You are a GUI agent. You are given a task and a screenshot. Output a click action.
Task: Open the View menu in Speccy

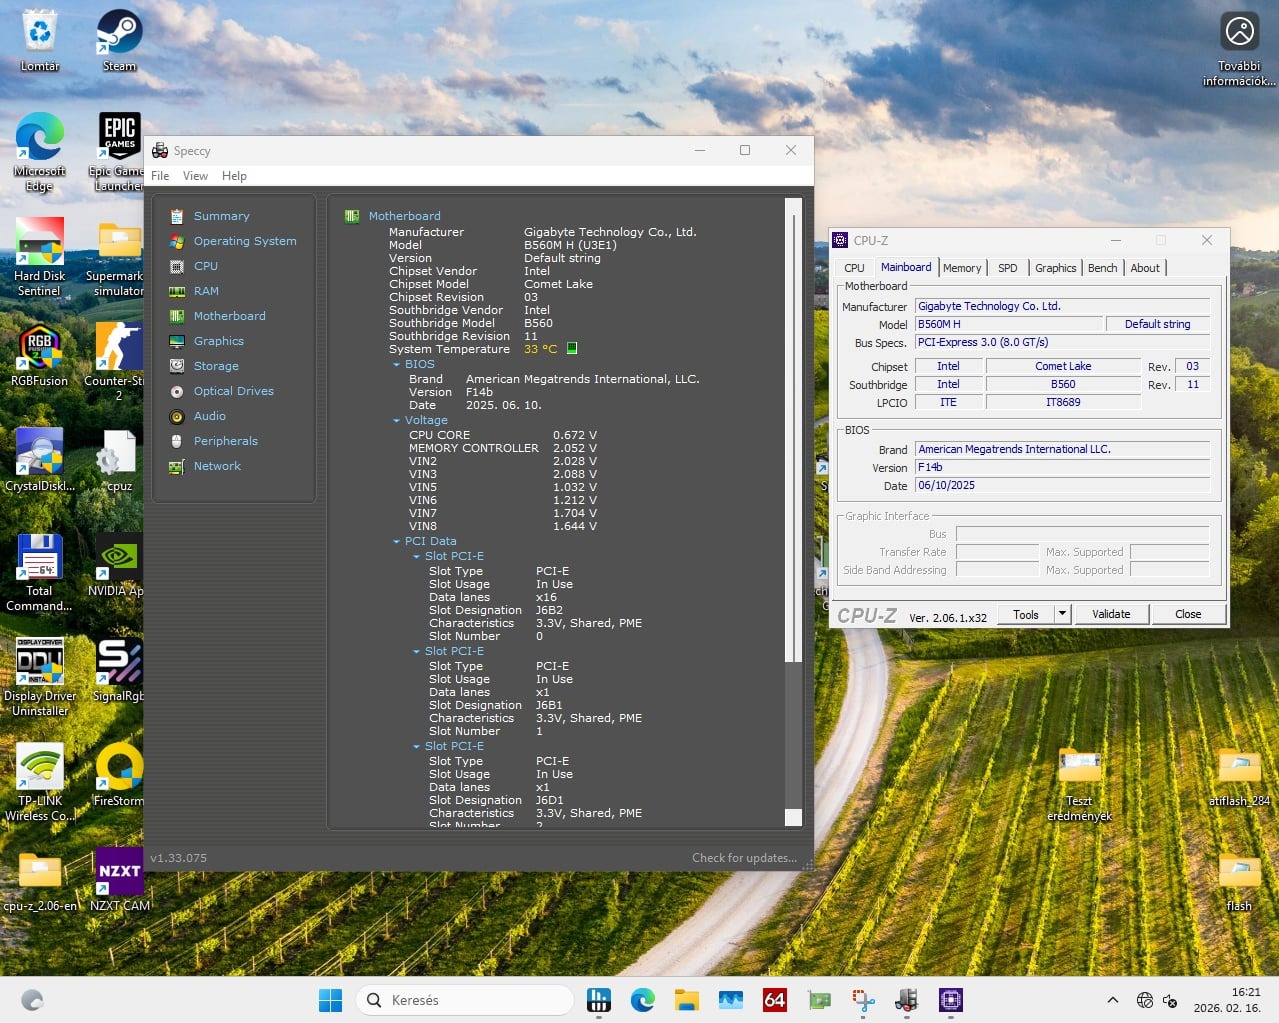click(195, 176)
